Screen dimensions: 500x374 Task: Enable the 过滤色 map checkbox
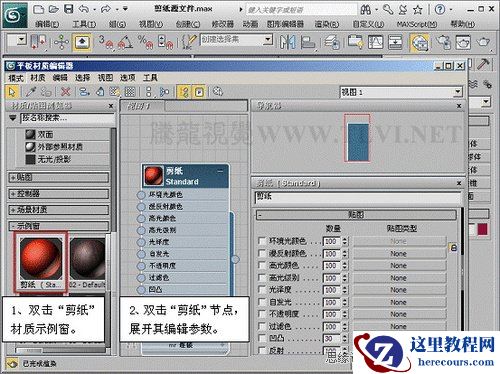click(x=262, y=326)
